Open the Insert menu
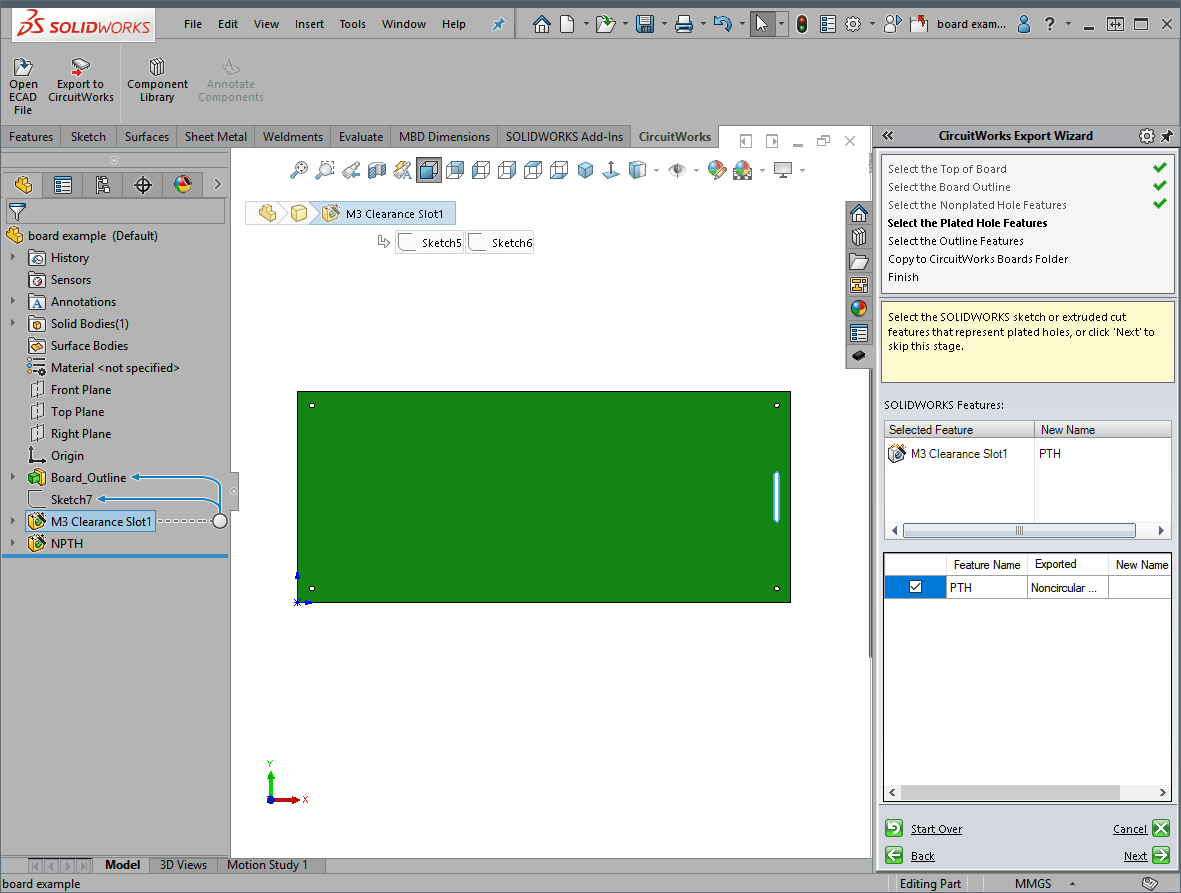 (x=310, y=24)
